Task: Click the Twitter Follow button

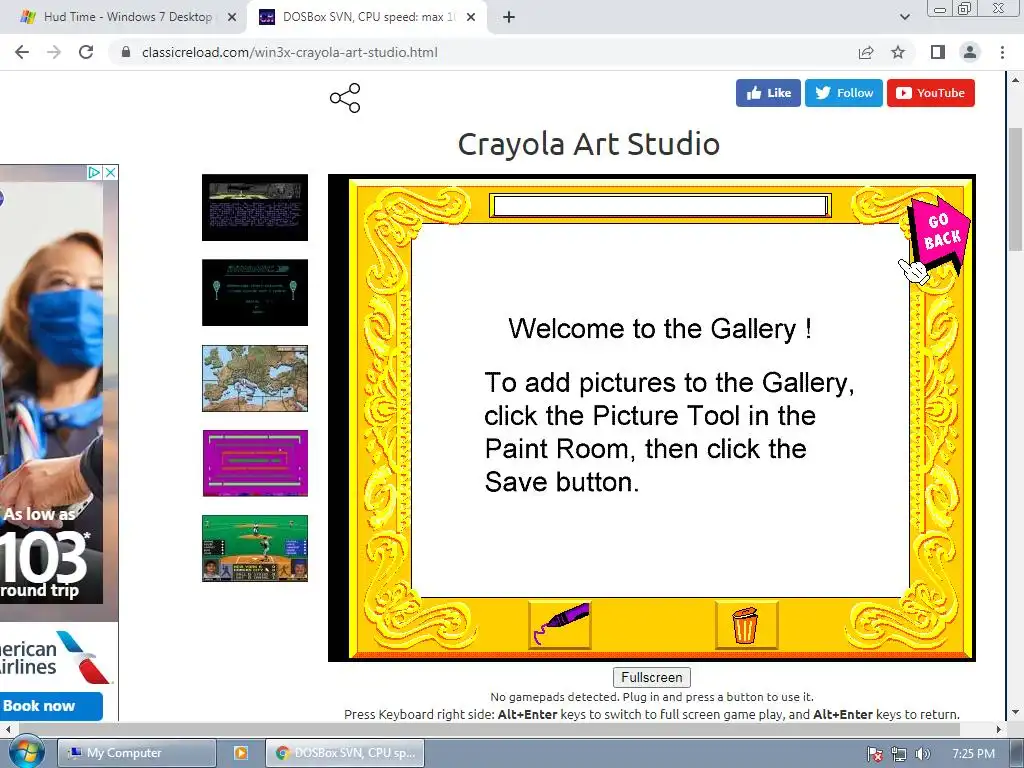Action: point(844,93)
